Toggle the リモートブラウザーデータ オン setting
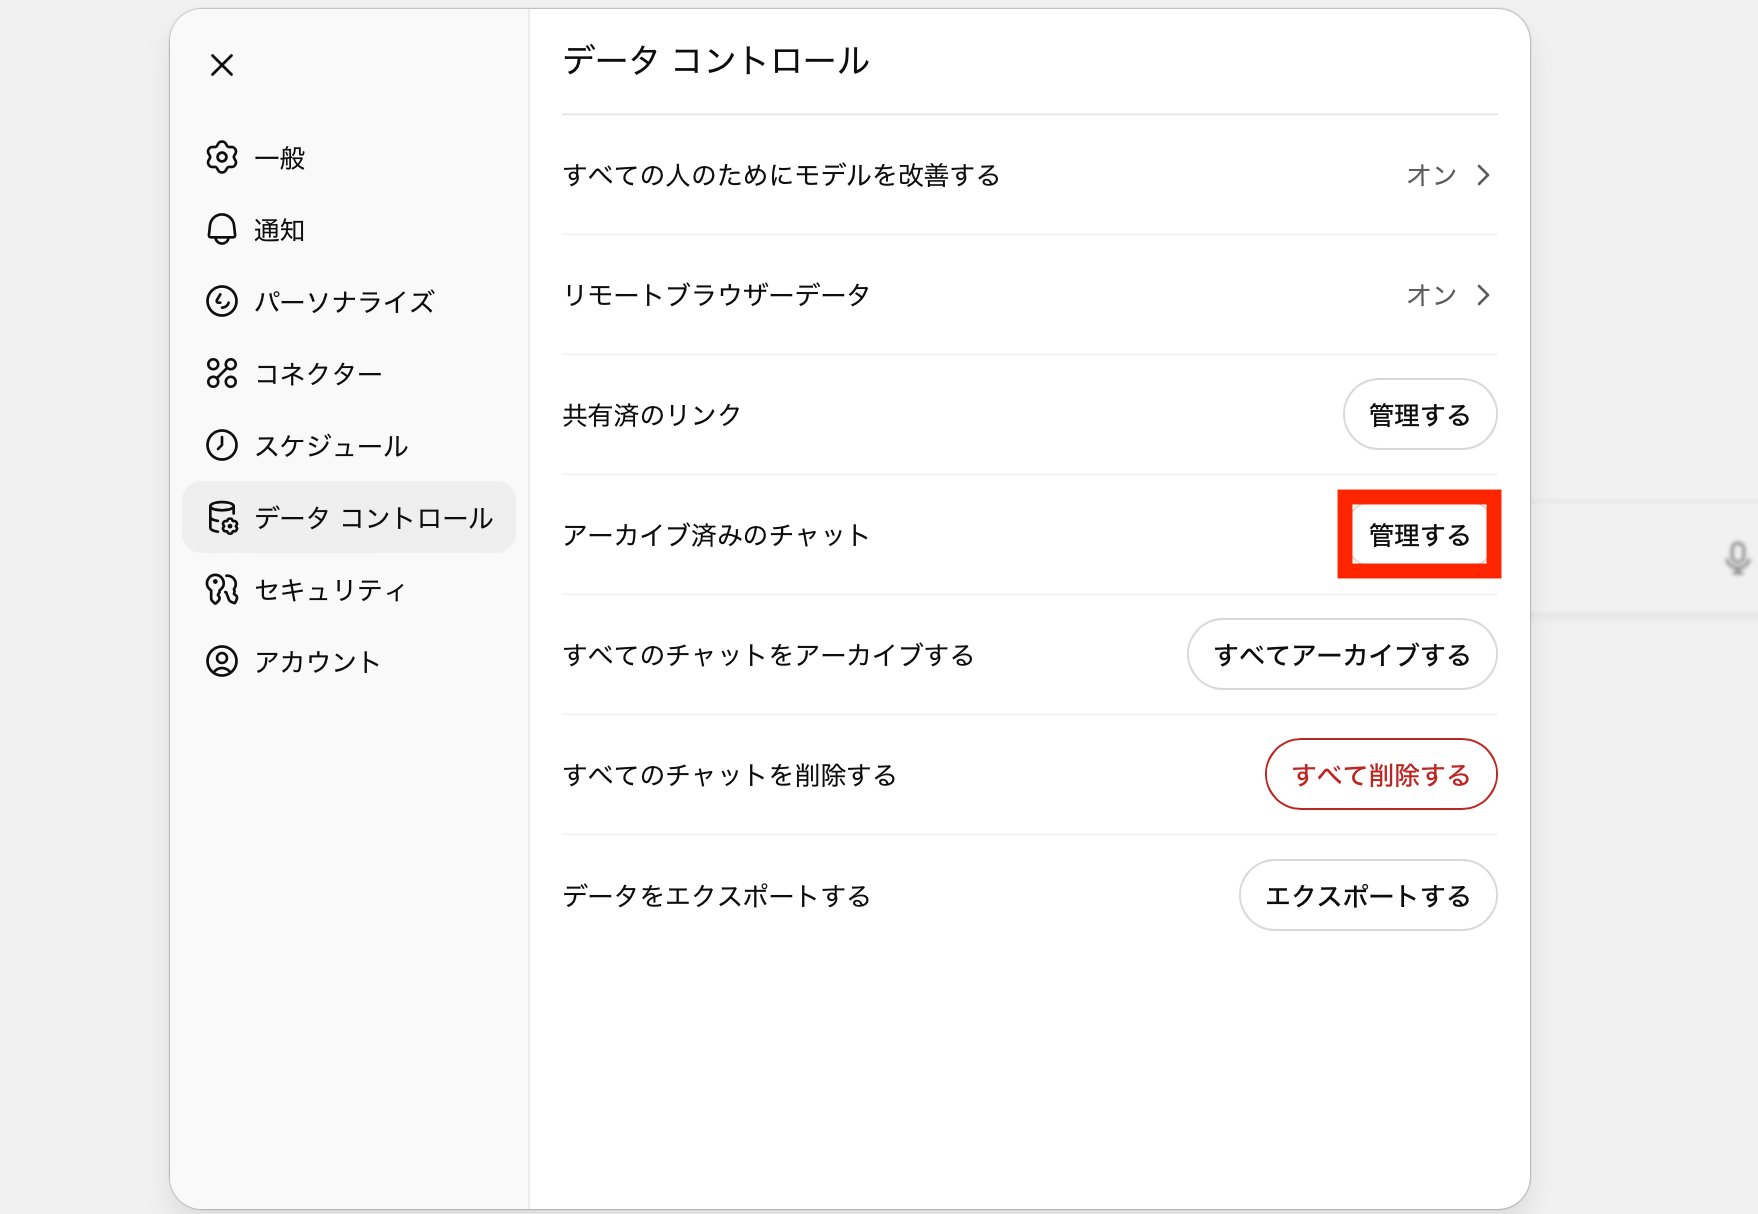1758x1214 pixels. pyautogui.click(x=1431, y=296)
